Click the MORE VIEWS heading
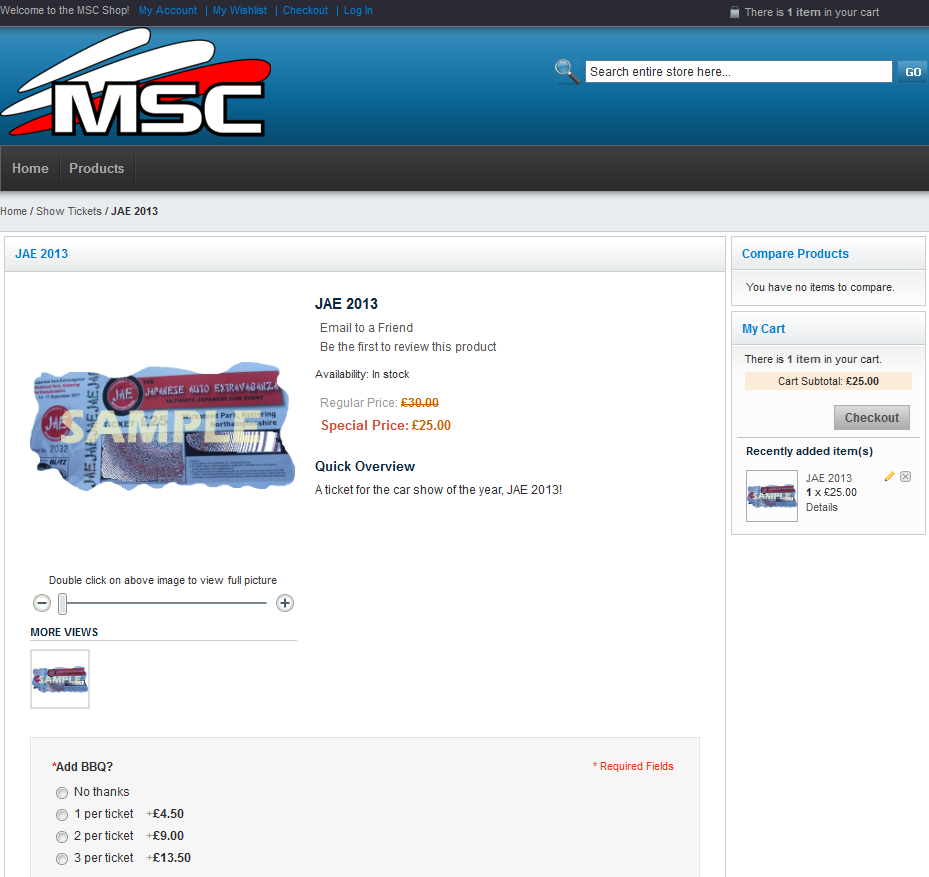929x877 pixels. click(64, 632)
